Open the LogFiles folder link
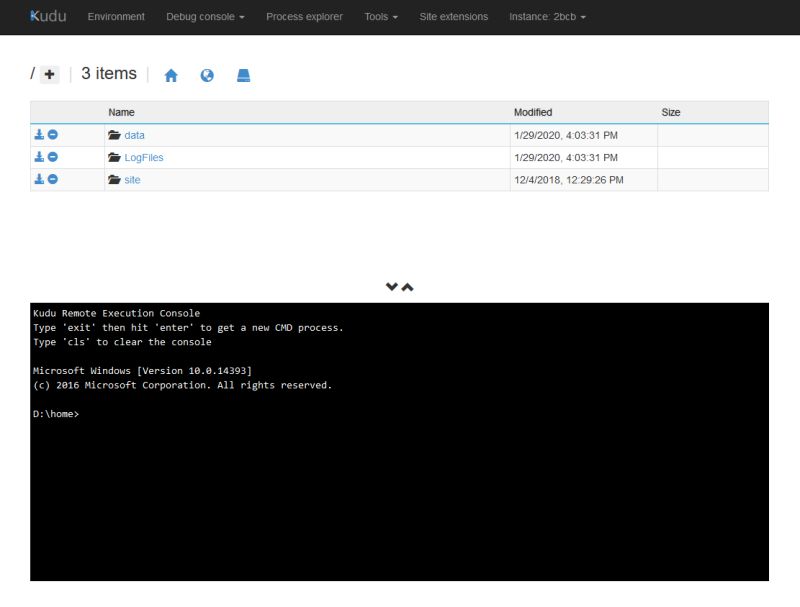The height and width of the screenshot is (607, 800). click(x=144, y=158)
